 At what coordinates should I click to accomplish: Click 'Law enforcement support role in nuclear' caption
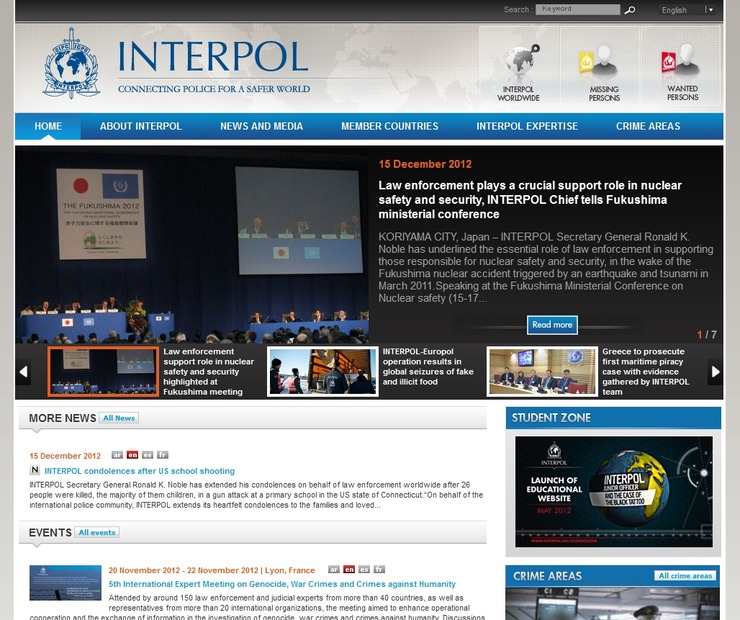pos(209,372)
